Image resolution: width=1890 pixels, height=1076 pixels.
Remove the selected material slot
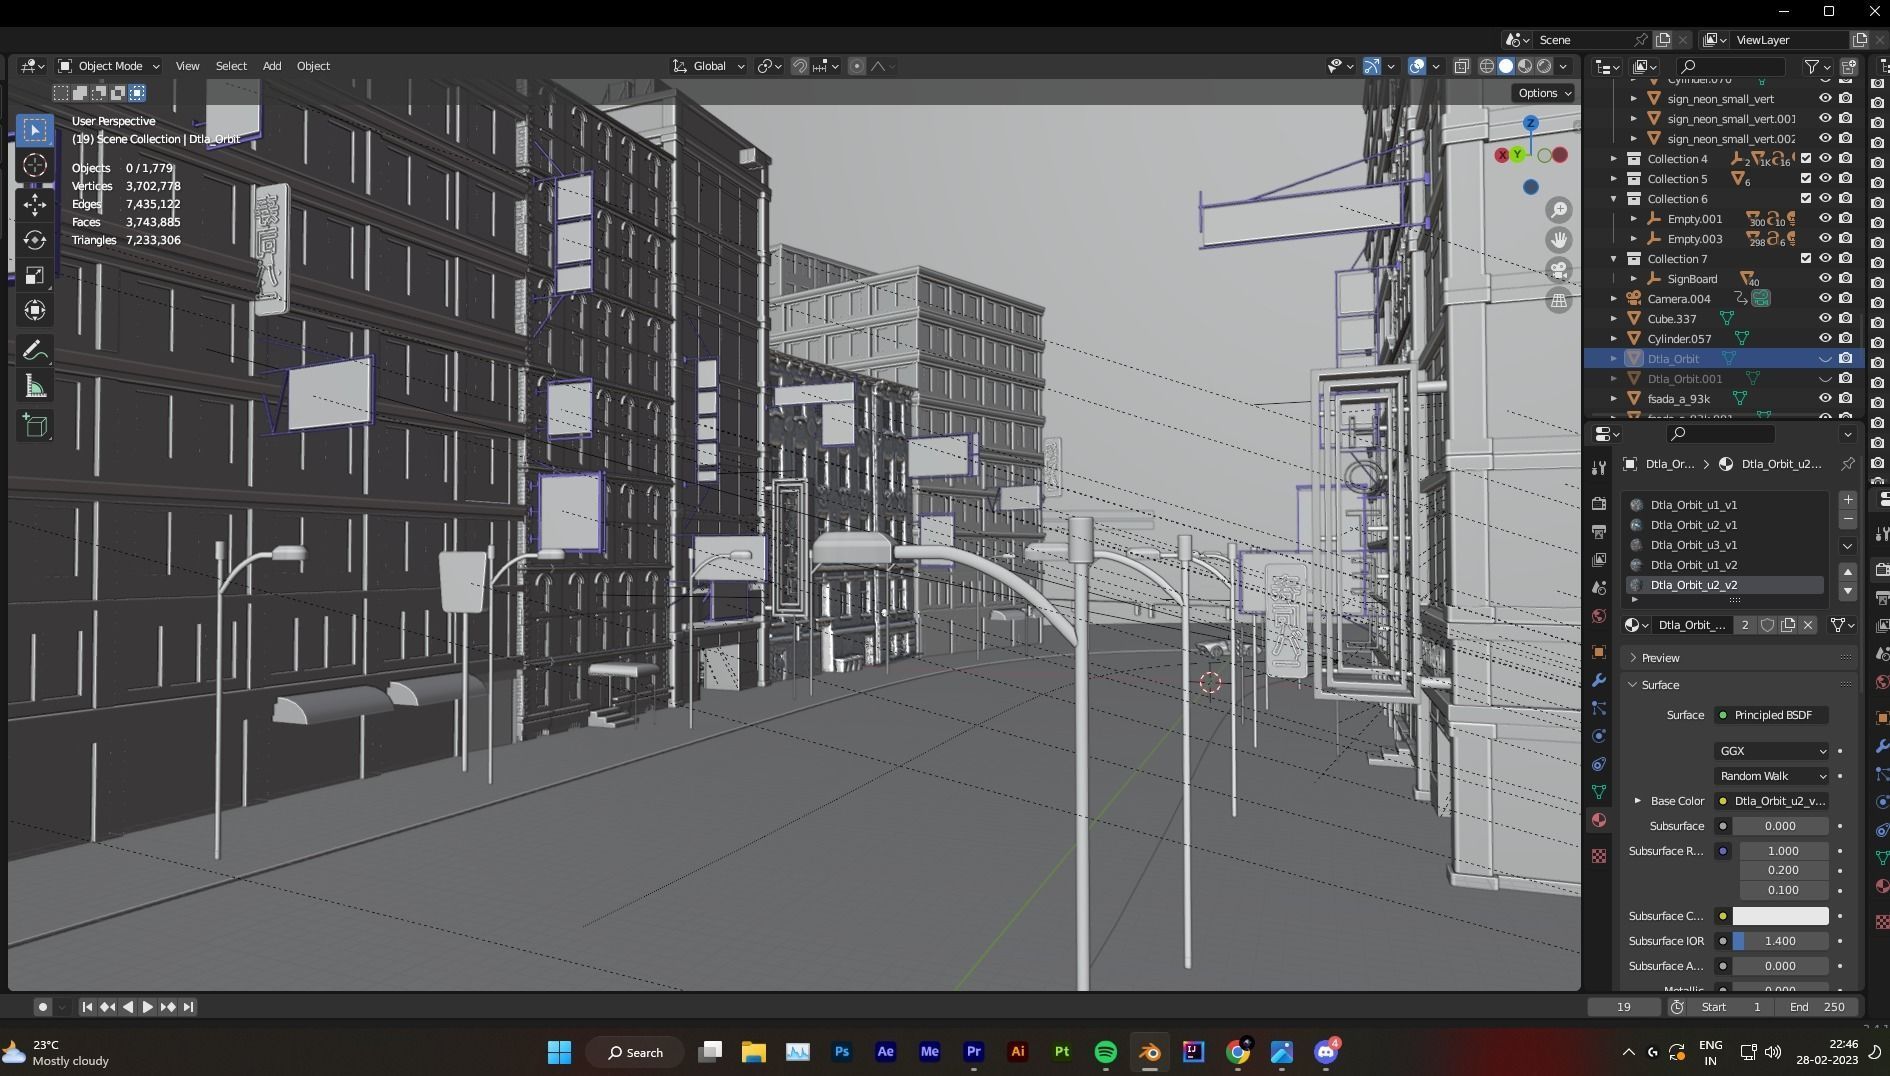(1848, 520)
